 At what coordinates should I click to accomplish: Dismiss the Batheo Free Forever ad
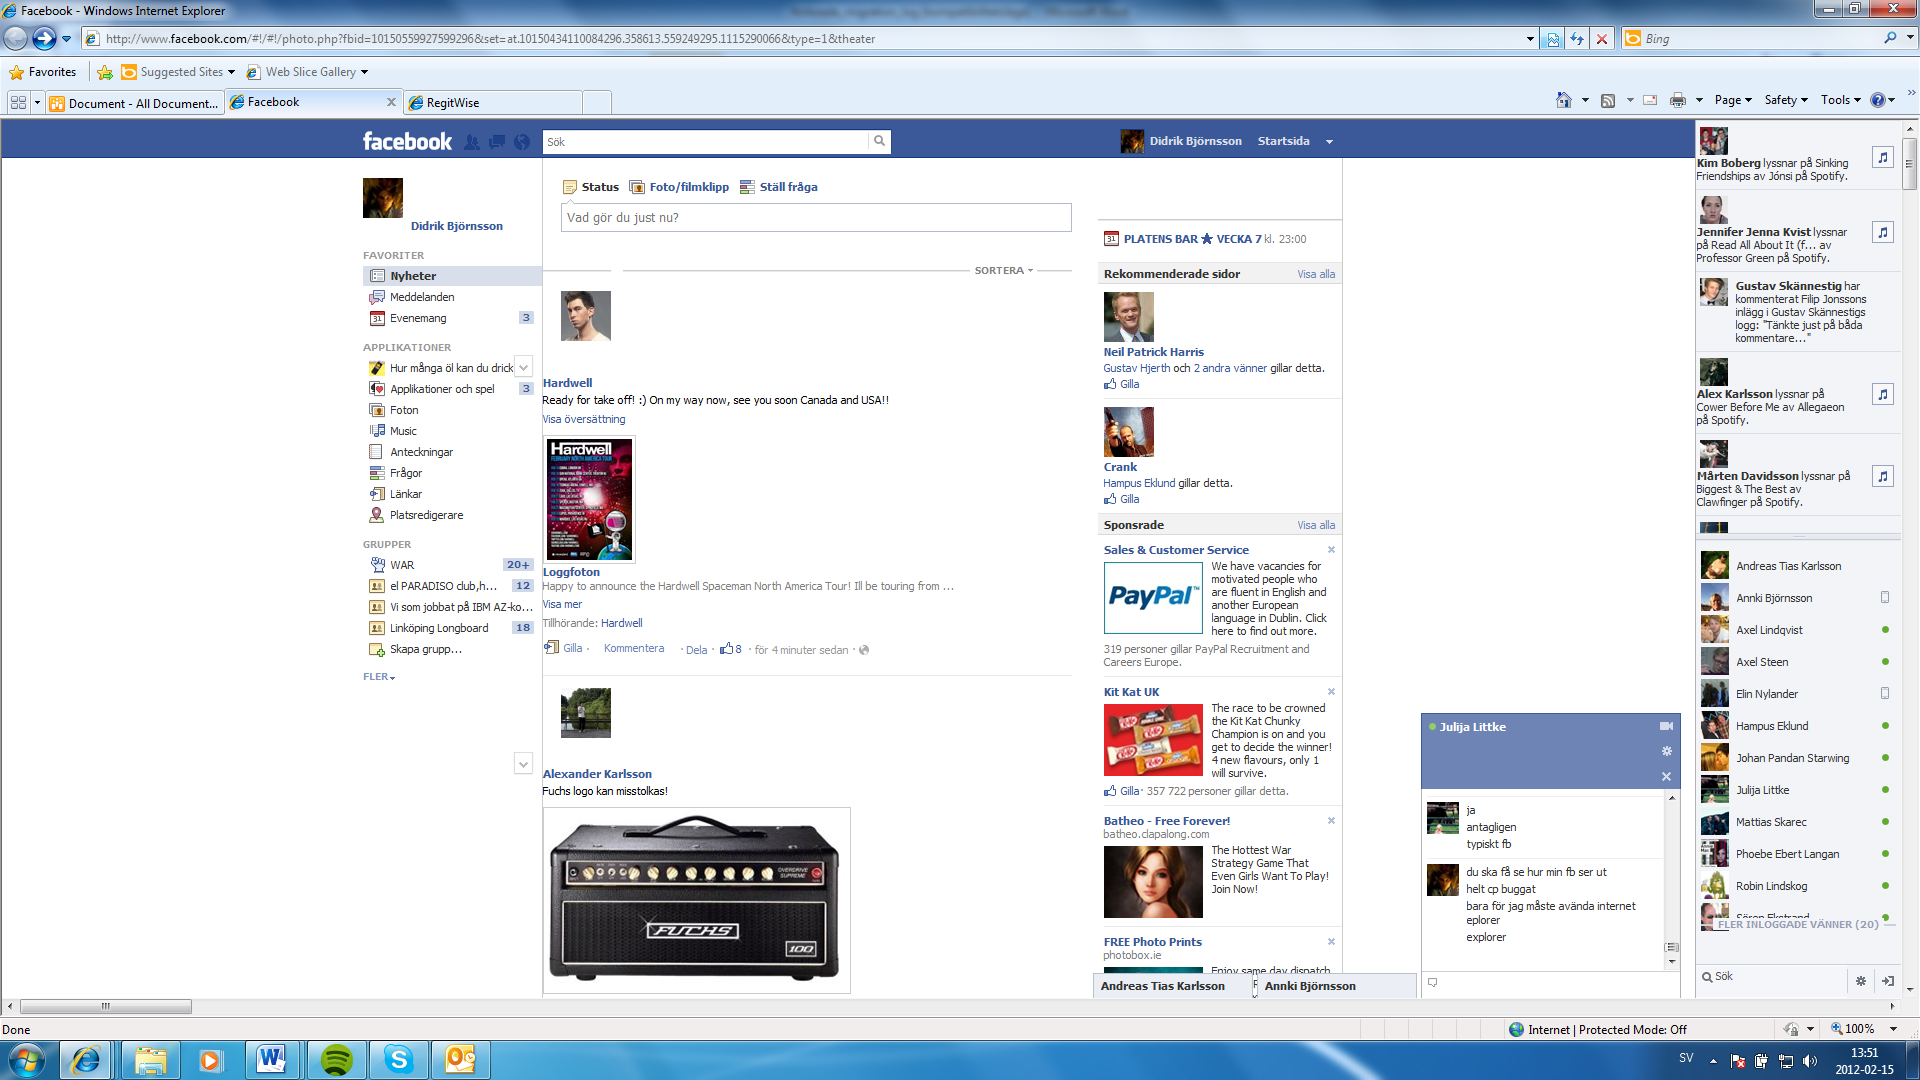click(1331, 821)
